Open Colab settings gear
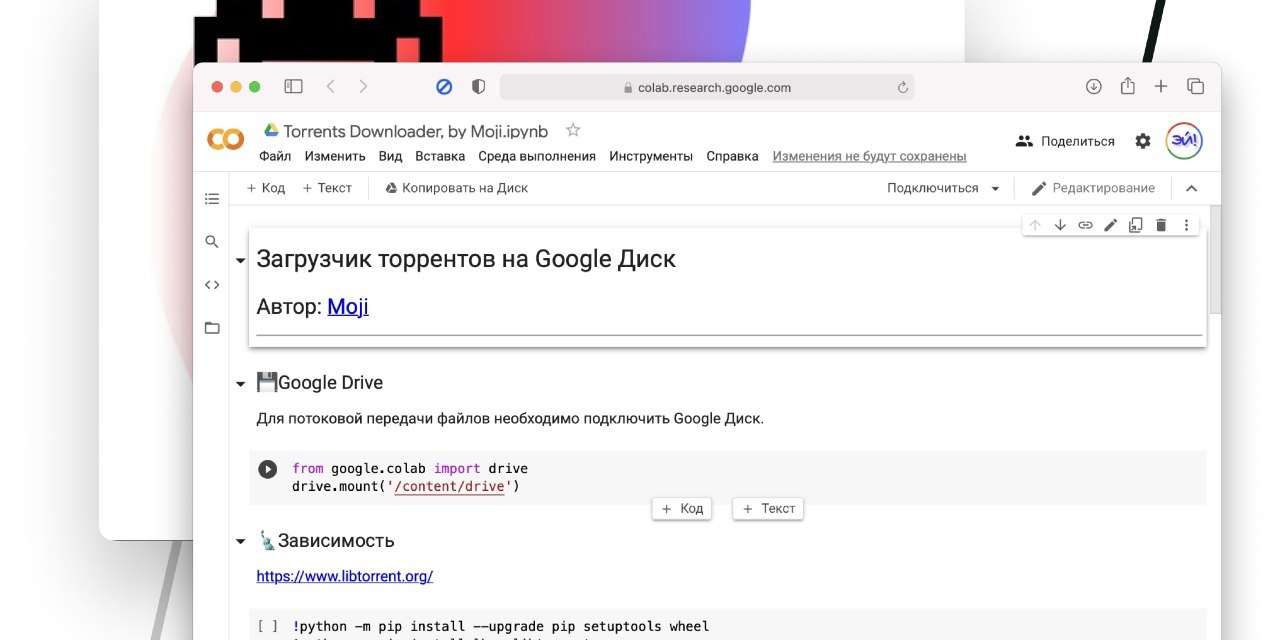The height and width of the screenshot is (640, 1280). (1143, 141)
